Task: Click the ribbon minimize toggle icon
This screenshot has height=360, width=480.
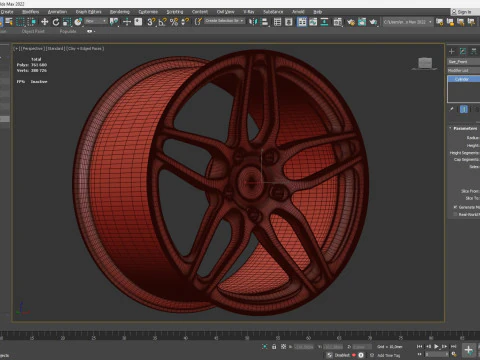Action: tap(91, 32)
